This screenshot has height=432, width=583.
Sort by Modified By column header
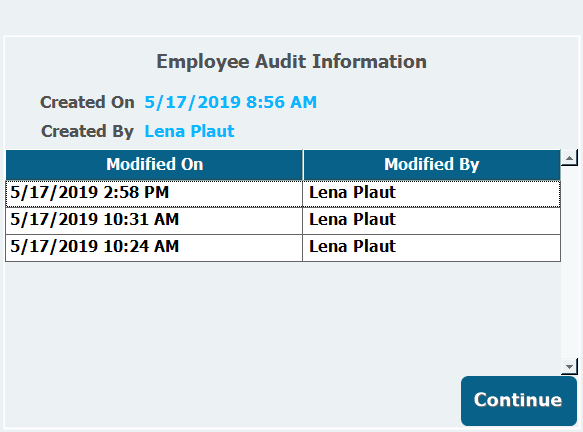click(x=432, y=165)
